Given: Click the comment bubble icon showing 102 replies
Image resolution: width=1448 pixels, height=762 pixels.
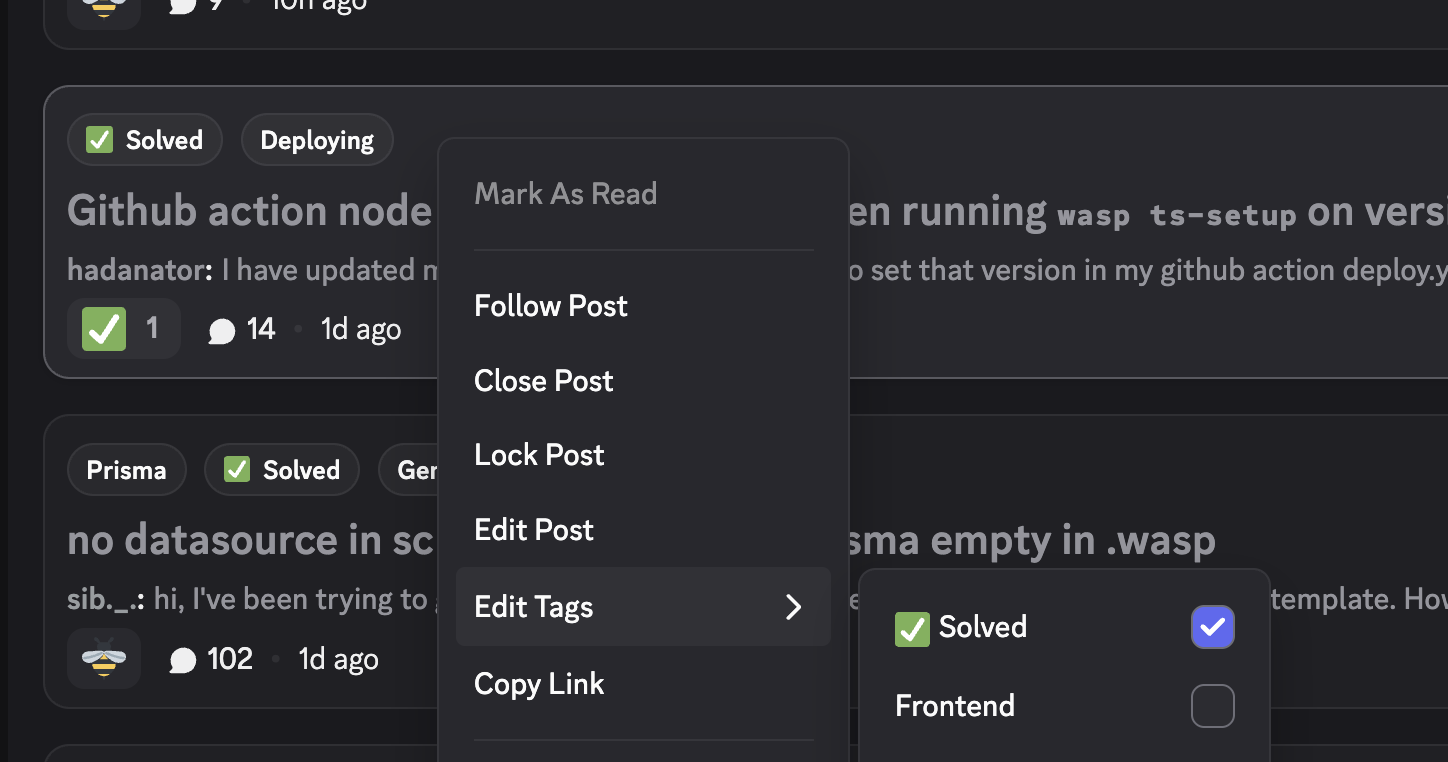Looking at the screenshot, I should click(183, 660).
